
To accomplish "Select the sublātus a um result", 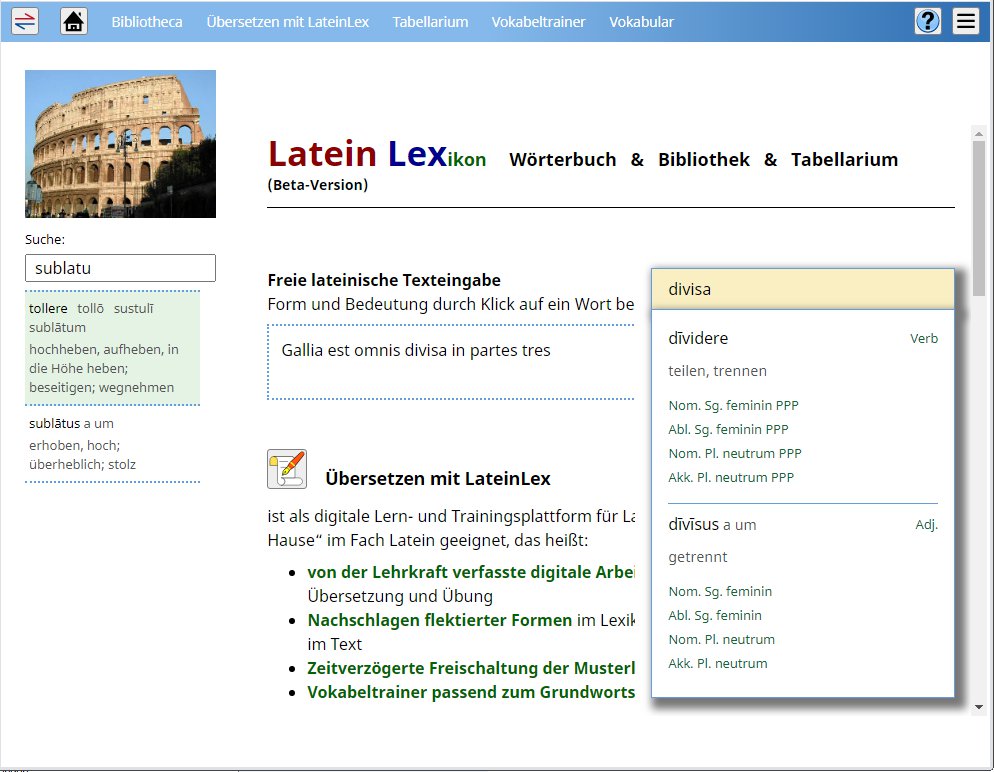I will tap(113, 444).
